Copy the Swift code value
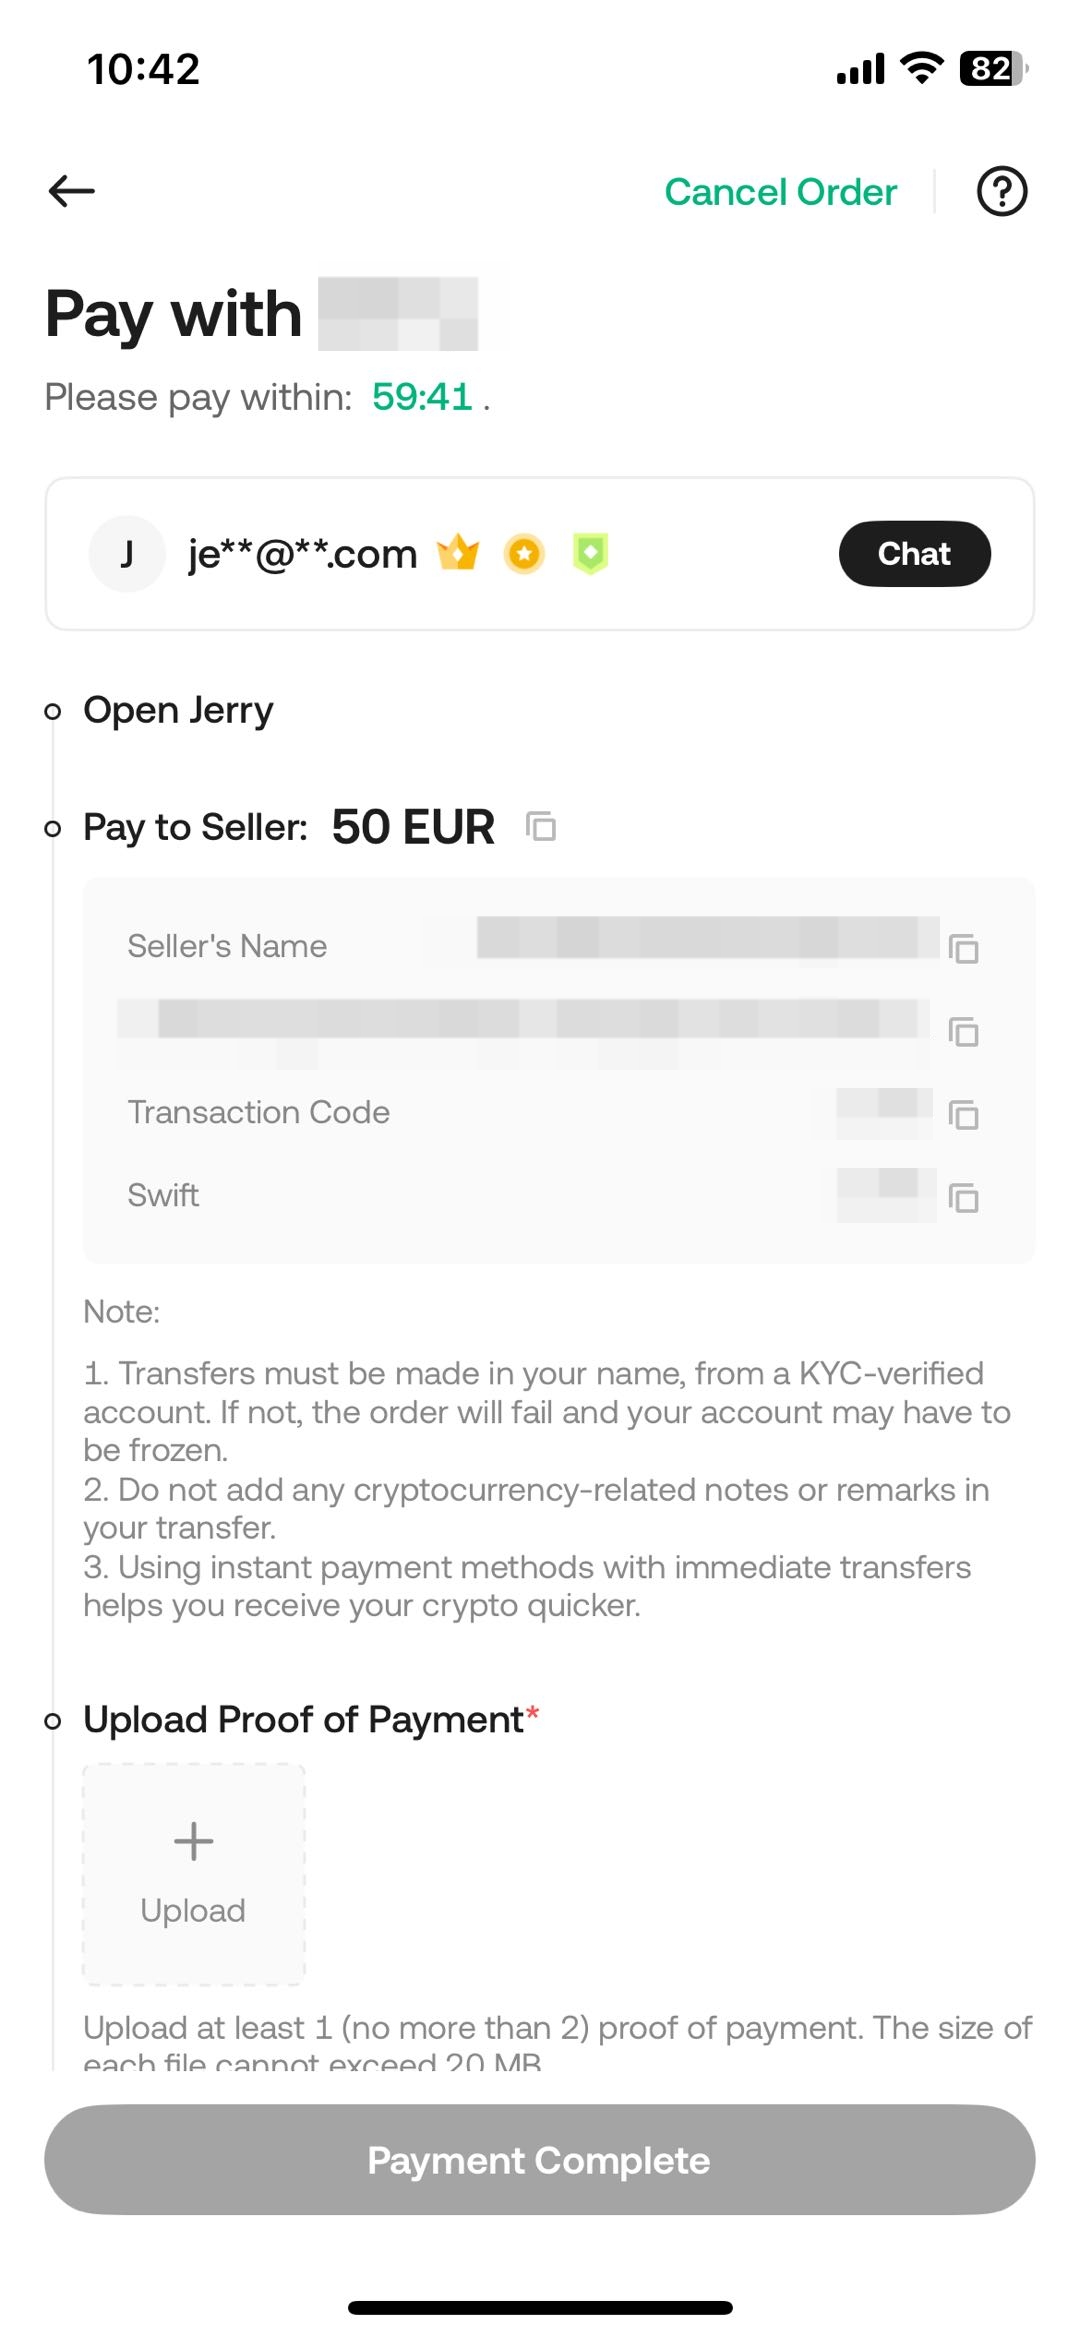 pyautogui.click(x=963, y=1197)
